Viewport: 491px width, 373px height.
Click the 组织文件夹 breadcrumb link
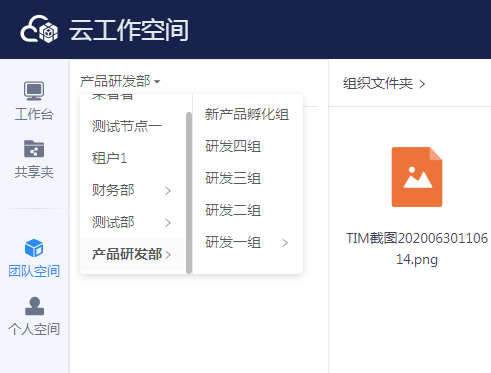point(378,83)
